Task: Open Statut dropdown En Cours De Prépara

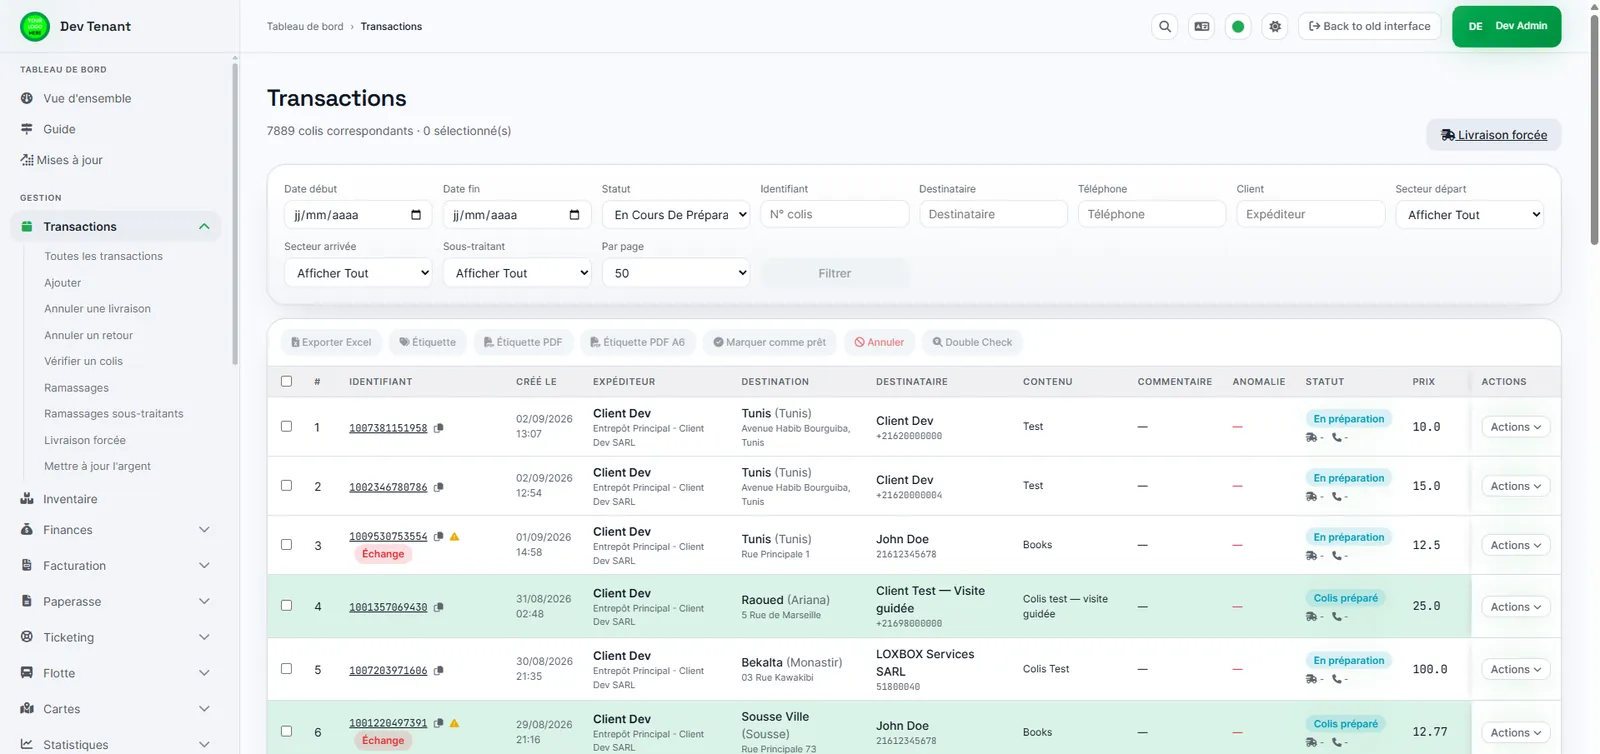Action: coord(676,215)
